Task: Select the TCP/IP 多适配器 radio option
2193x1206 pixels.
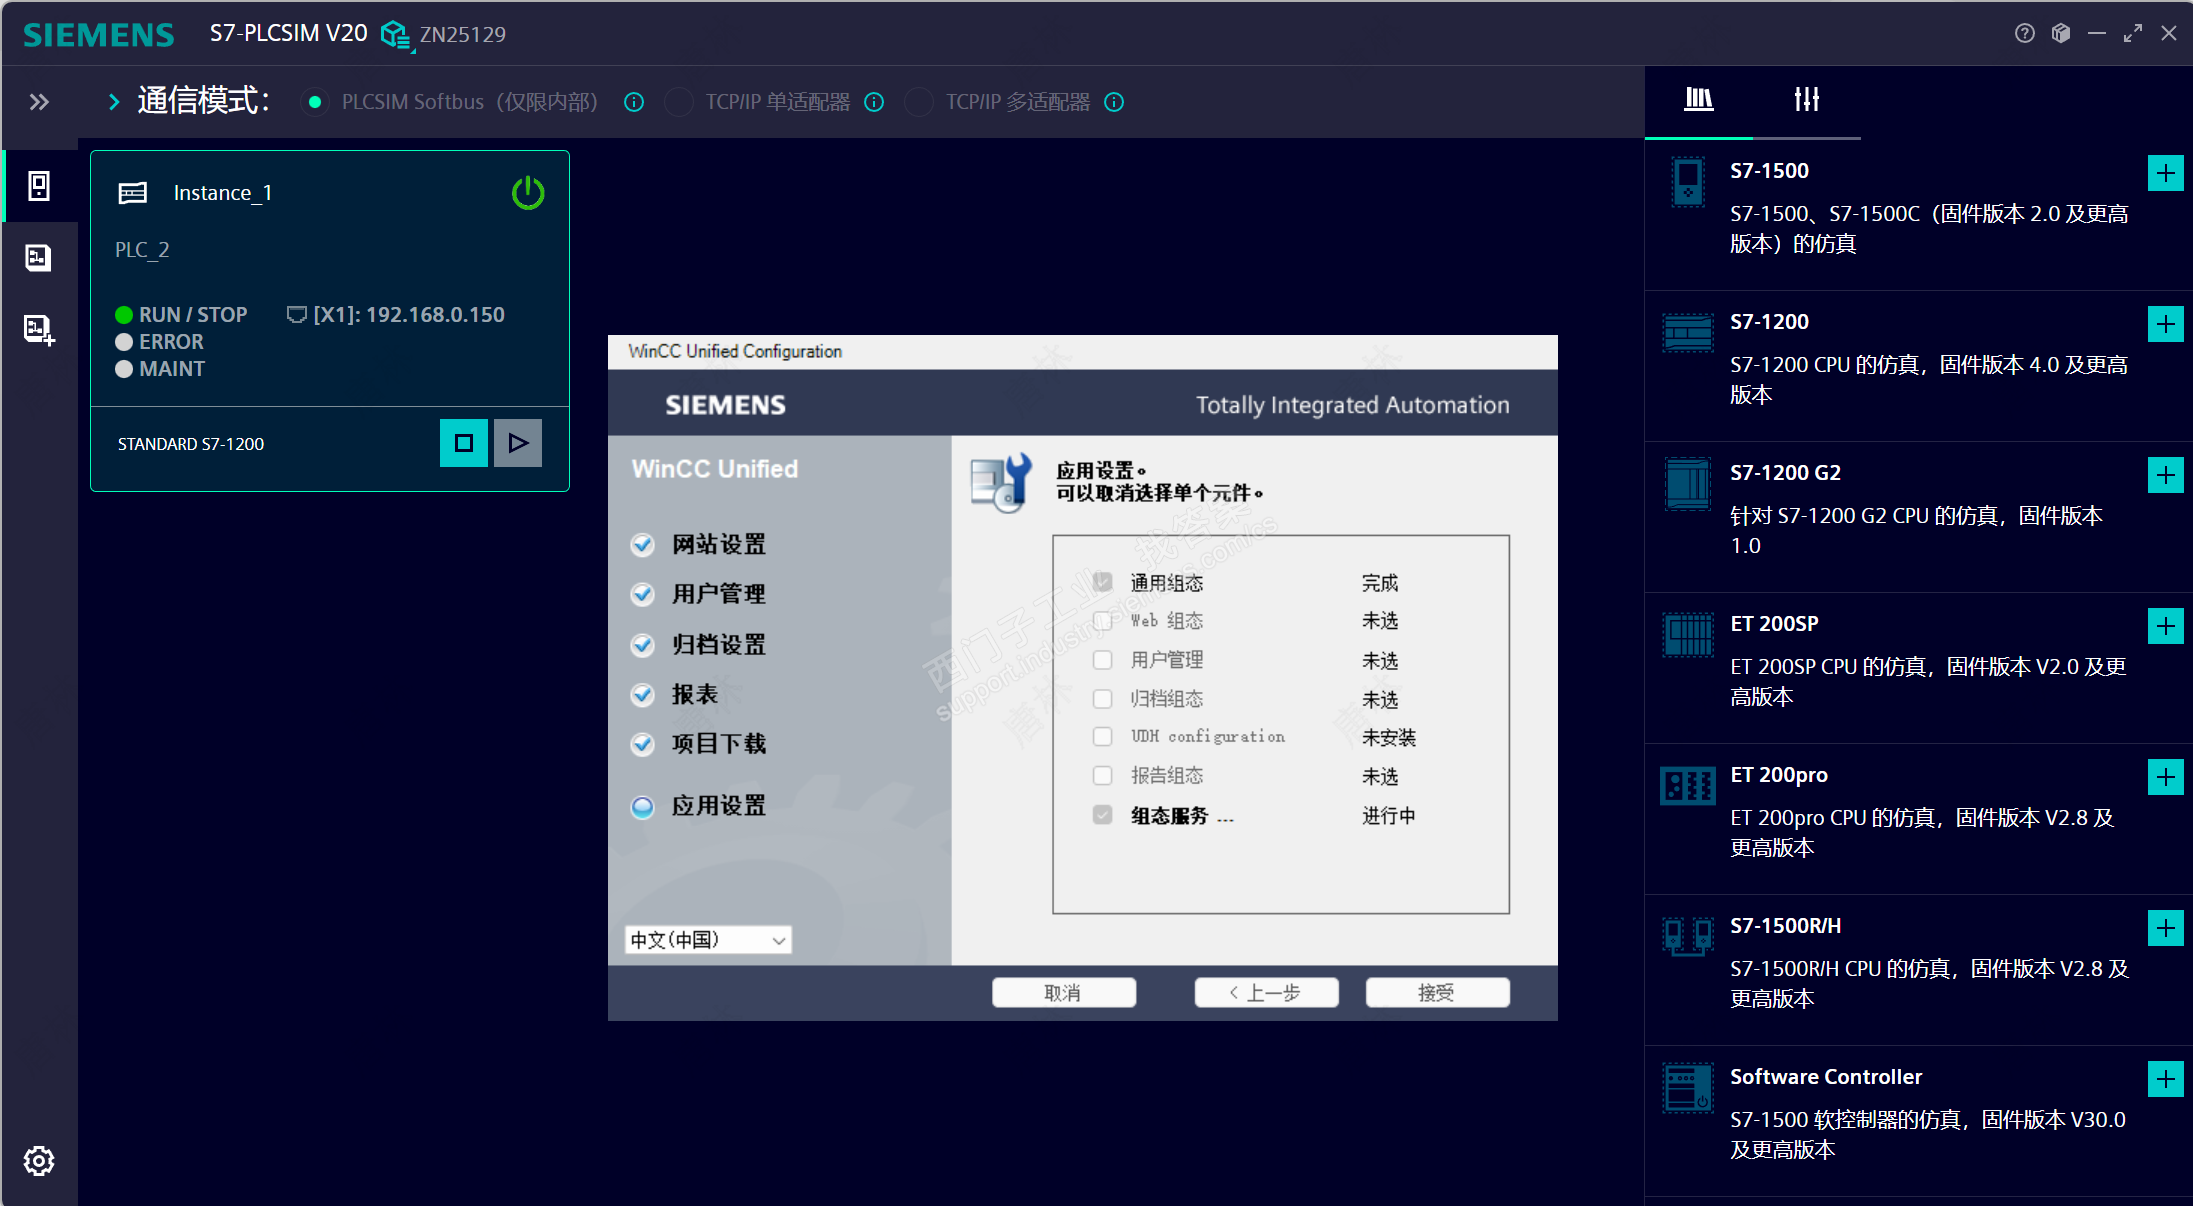Action: [919, 102]
